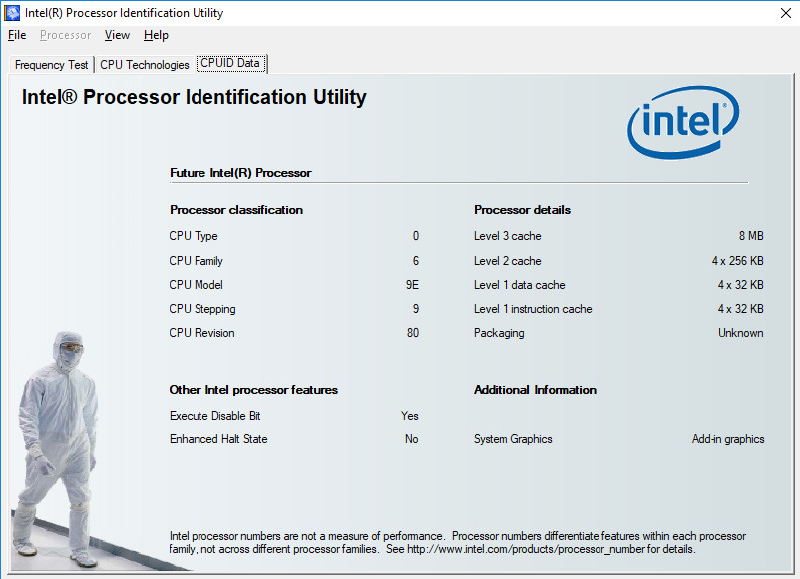
Task: Click the 'CPU Model' label
Action: (196, 285)
